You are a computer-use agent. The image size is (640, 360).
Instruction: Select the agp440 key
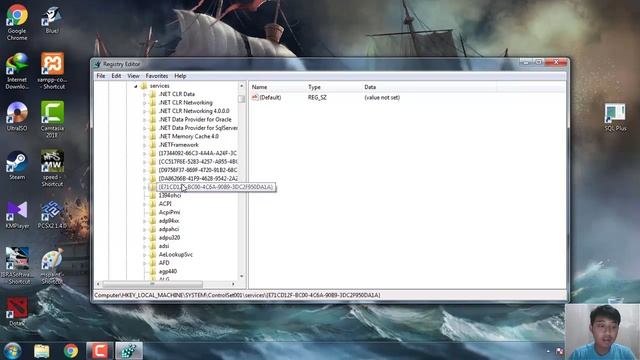click(x=168, y=271)
